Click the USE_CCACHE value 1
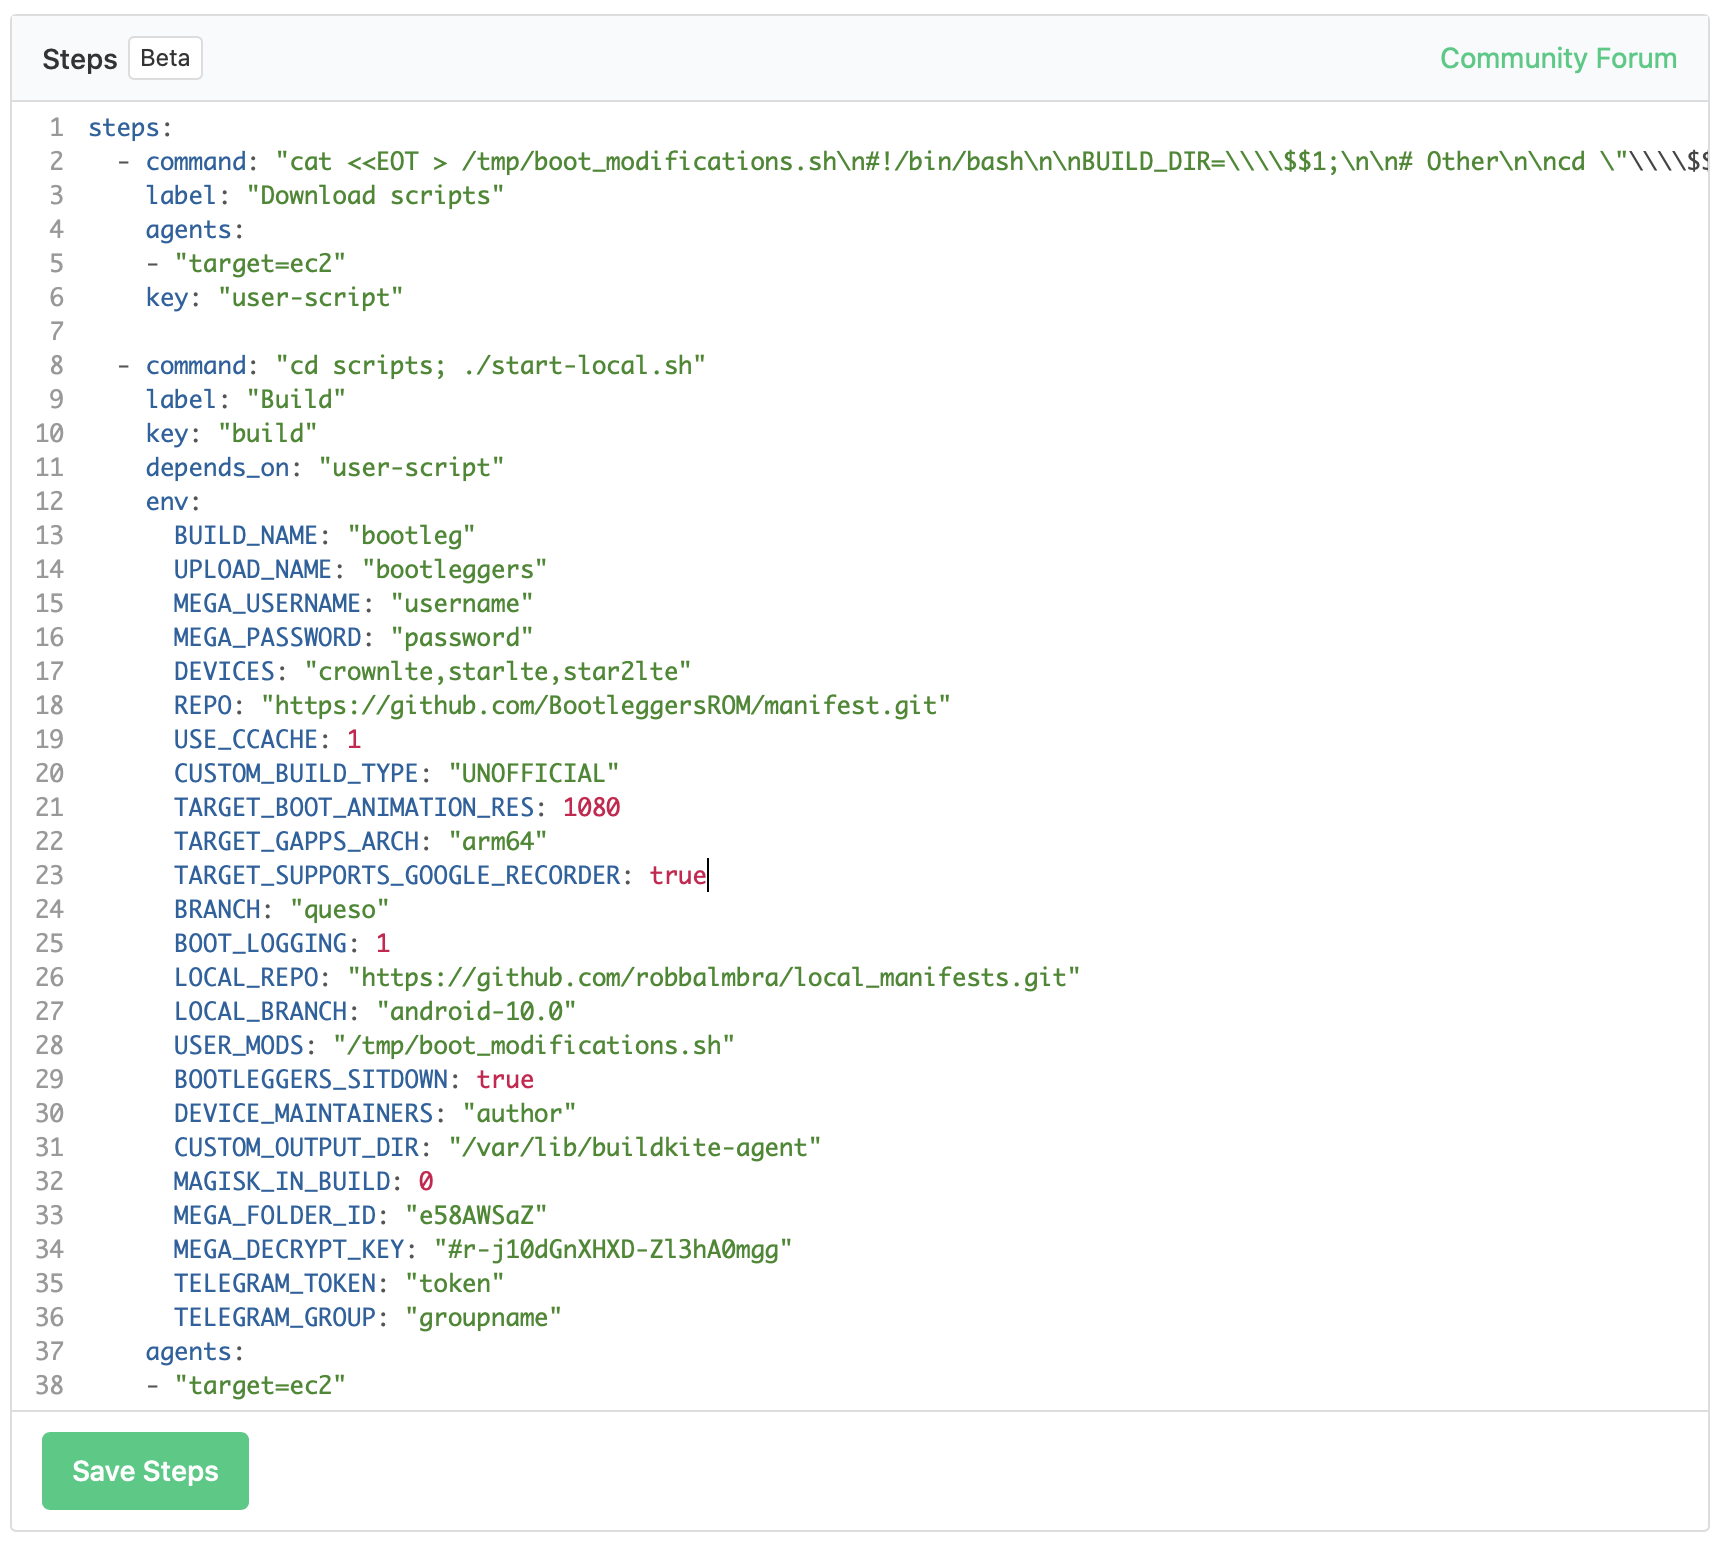This screenshot has height=1546, width=1722. click(354, 740)
